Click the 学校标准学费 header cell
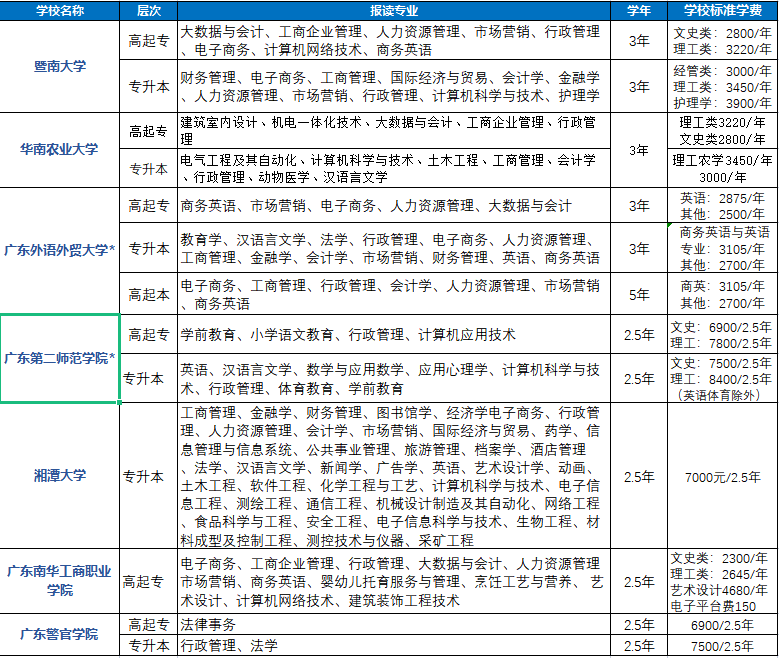 pyautogui.click(x=721, y=10)
